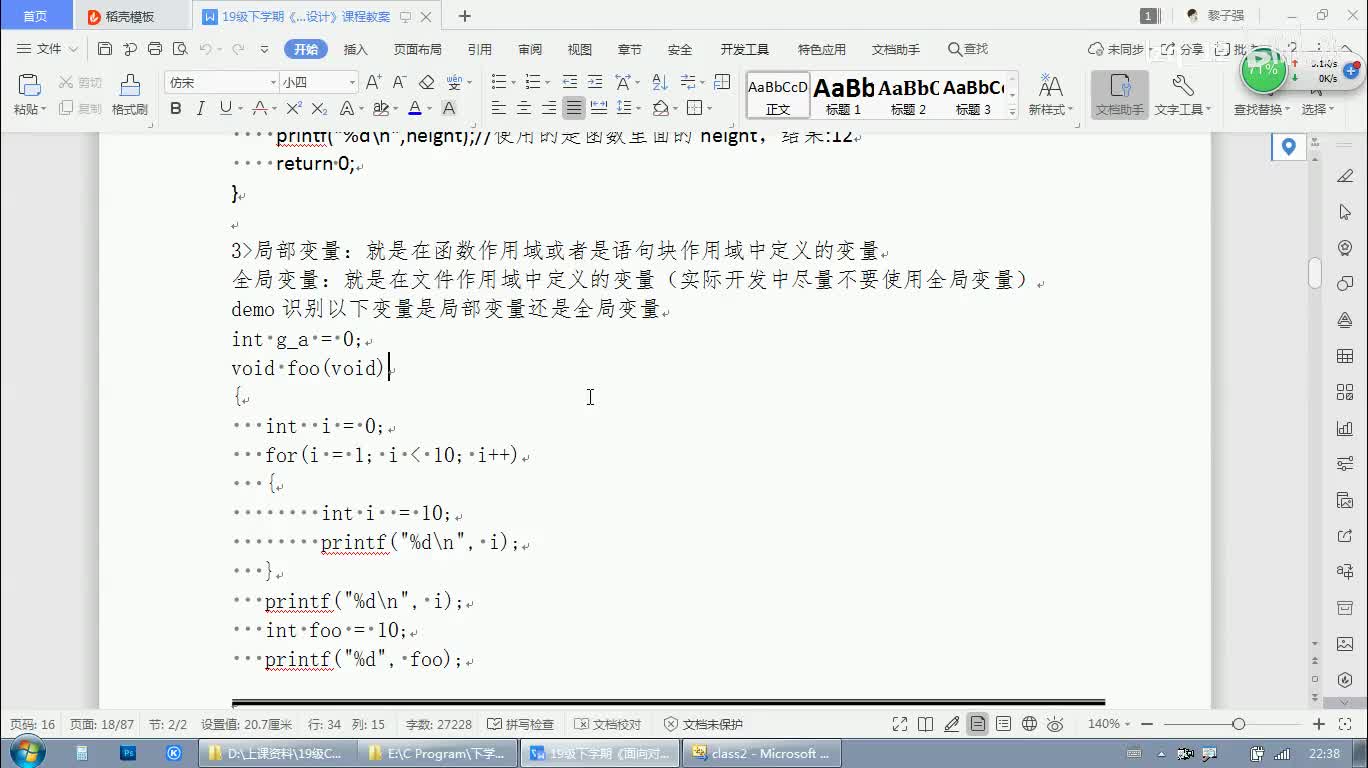Apply the 标题 1 heading style
1368x768 pixels.
[x=843, y=96]
